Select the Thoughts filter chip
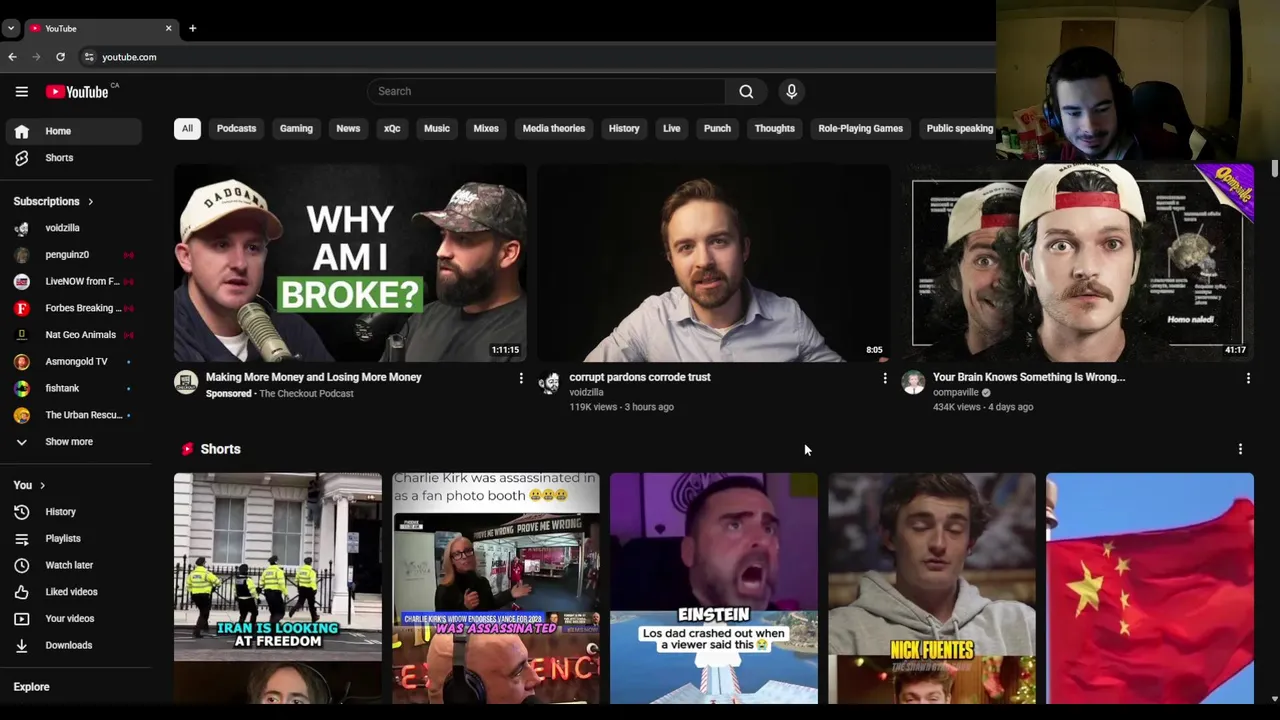Viewport: 1280px width, 720px height. 775,128
